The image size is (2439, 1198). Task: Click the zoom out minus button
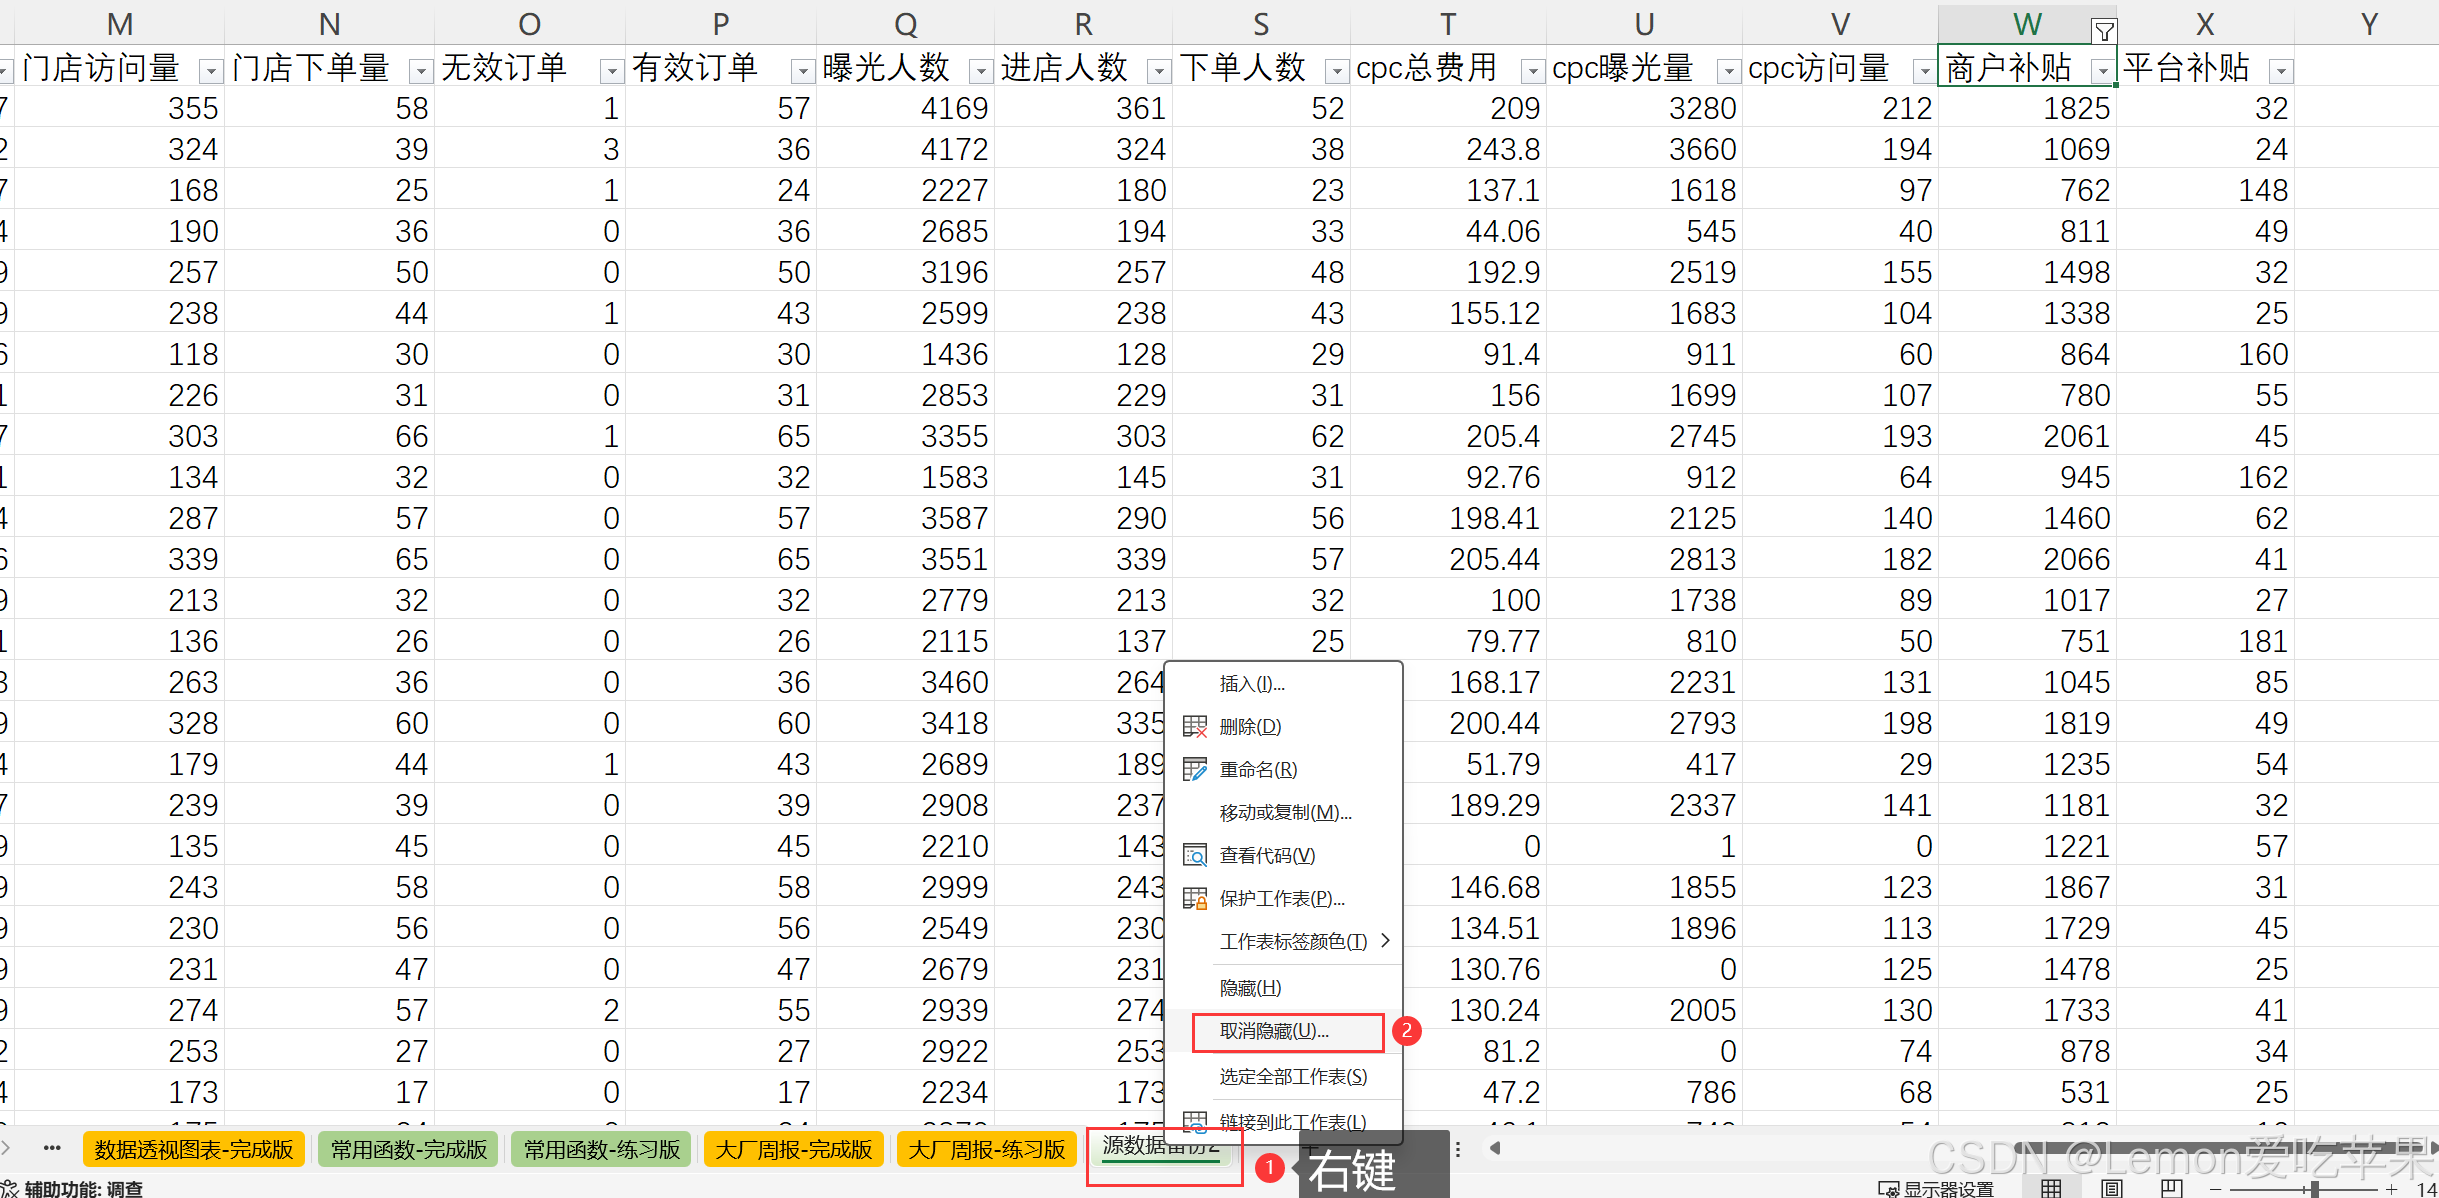click(2216, 1188)
